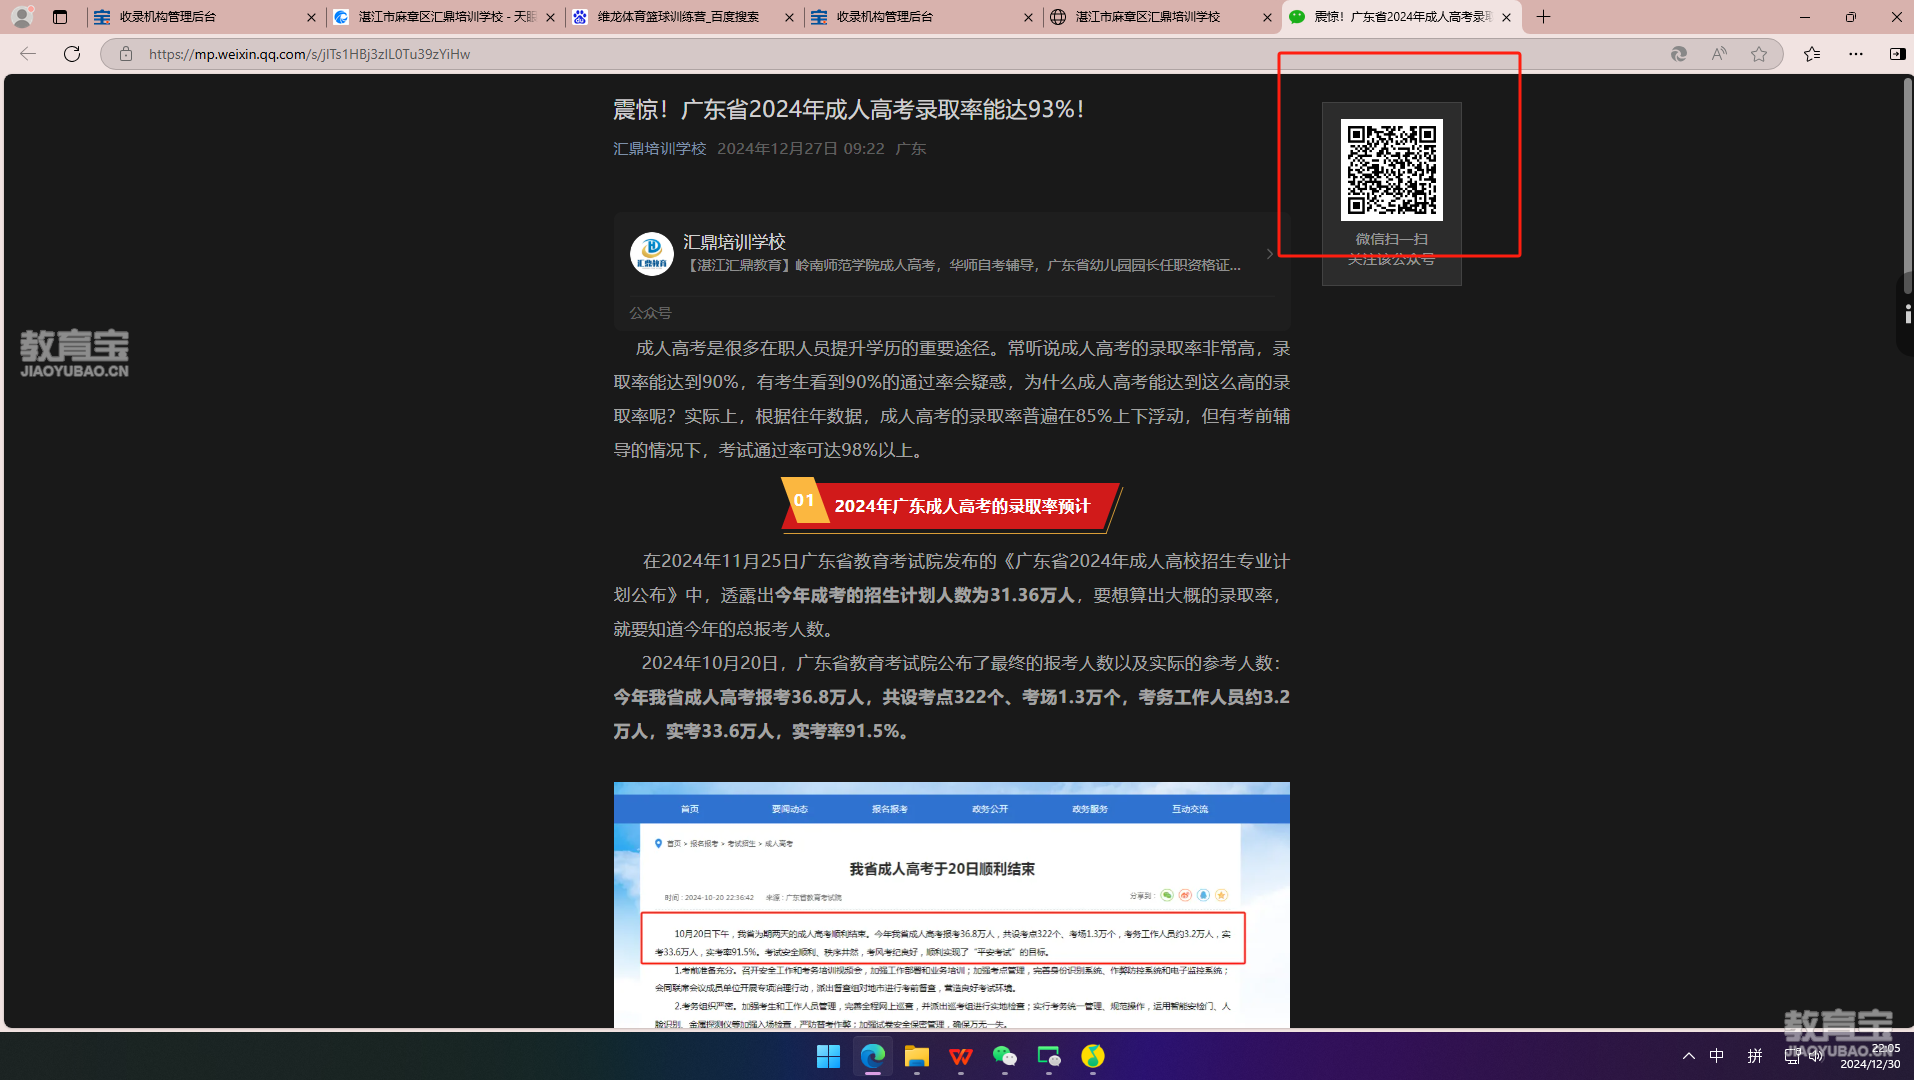Close the 湛江市麻章区汇鼎培训学校 - 天眼 tab

(550, 17)
